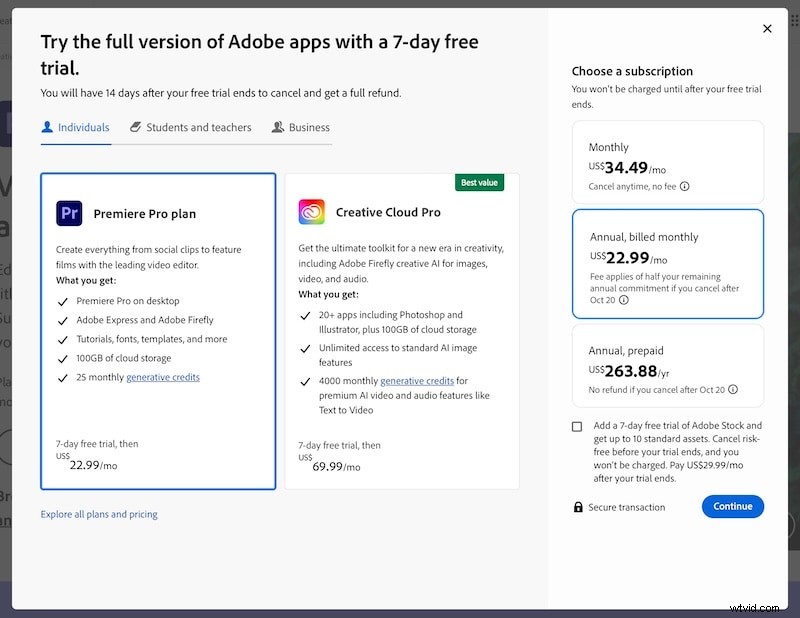This screenshot has height=618, width=800.
Task: Click the person icon on the Individuals tab
Action: click(48, 127)
